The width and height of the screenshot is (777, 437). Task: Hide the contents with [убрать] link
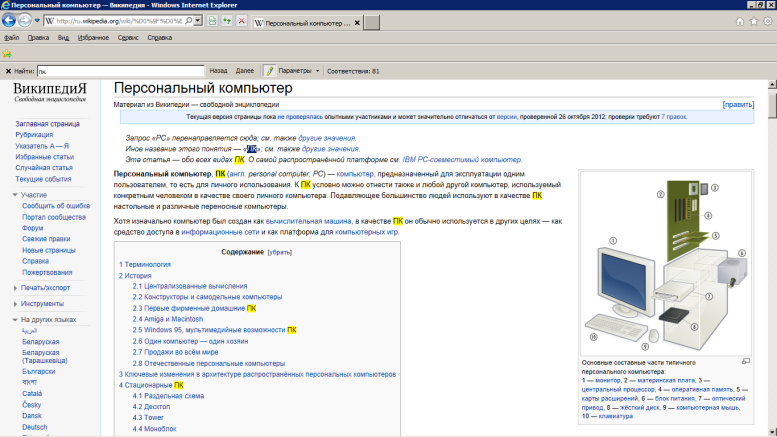[x=279, y=252]
